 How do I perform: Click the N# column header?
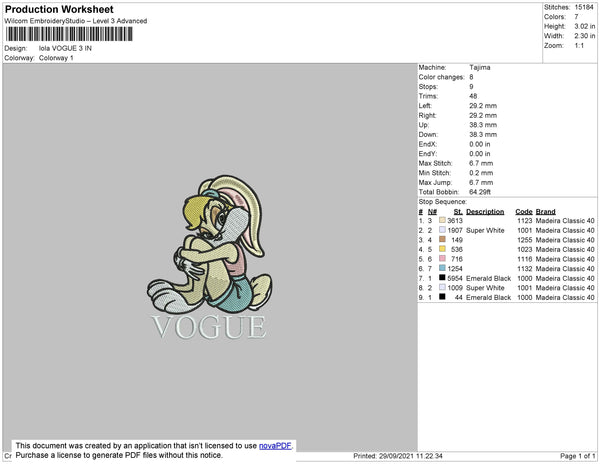click(432, 212)
